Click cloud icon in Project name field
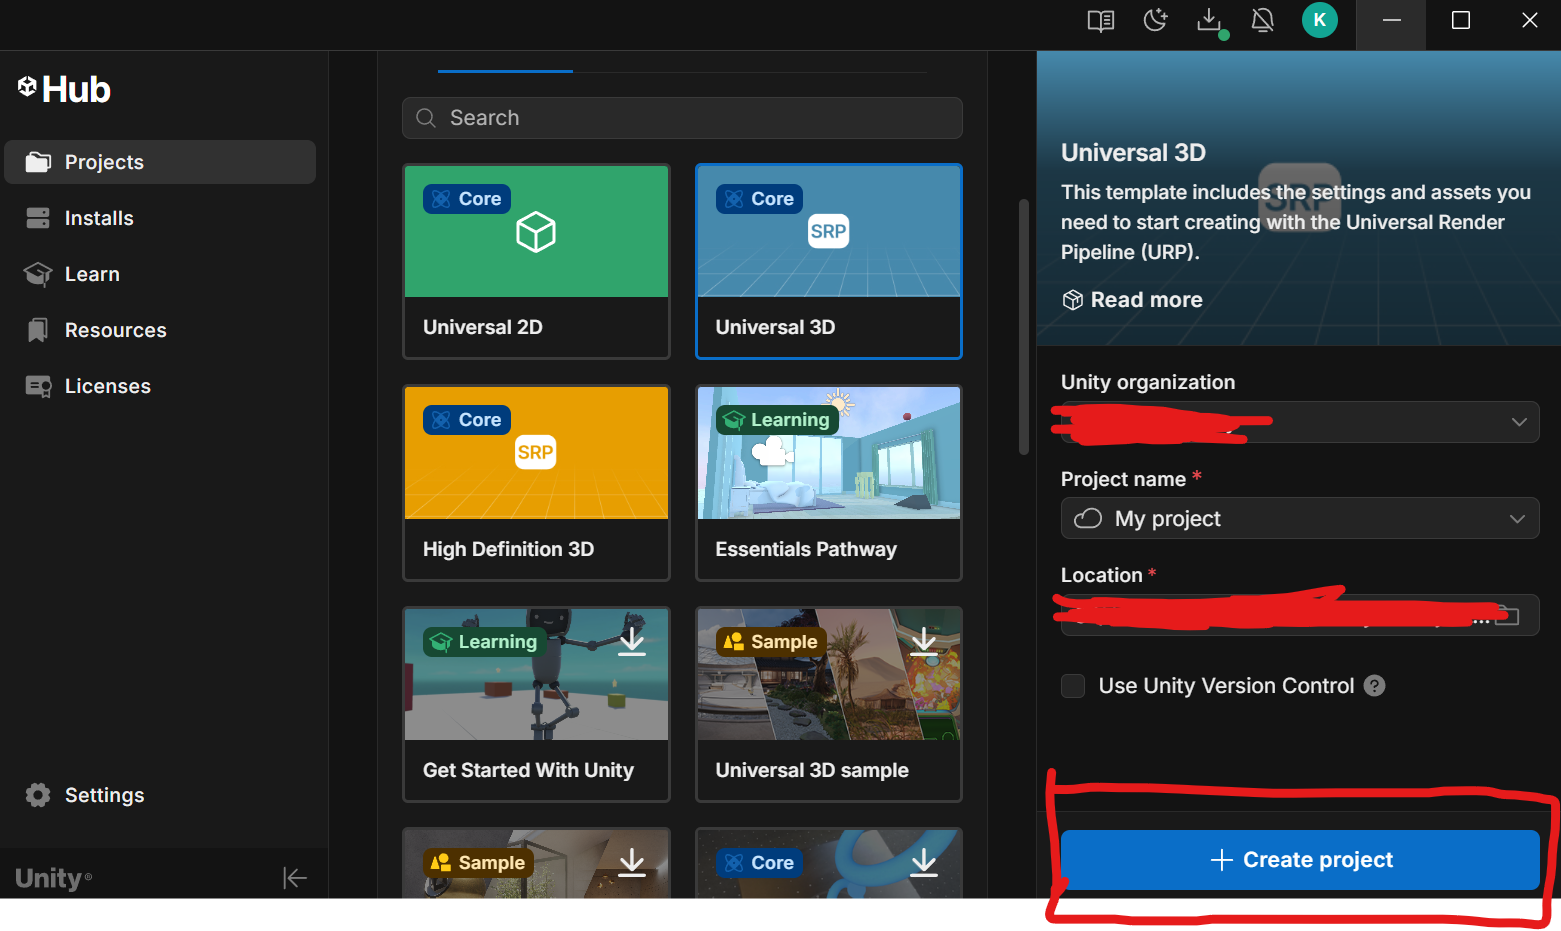The width and height of the screenshot is (1561, 931). pos(1088,518)
